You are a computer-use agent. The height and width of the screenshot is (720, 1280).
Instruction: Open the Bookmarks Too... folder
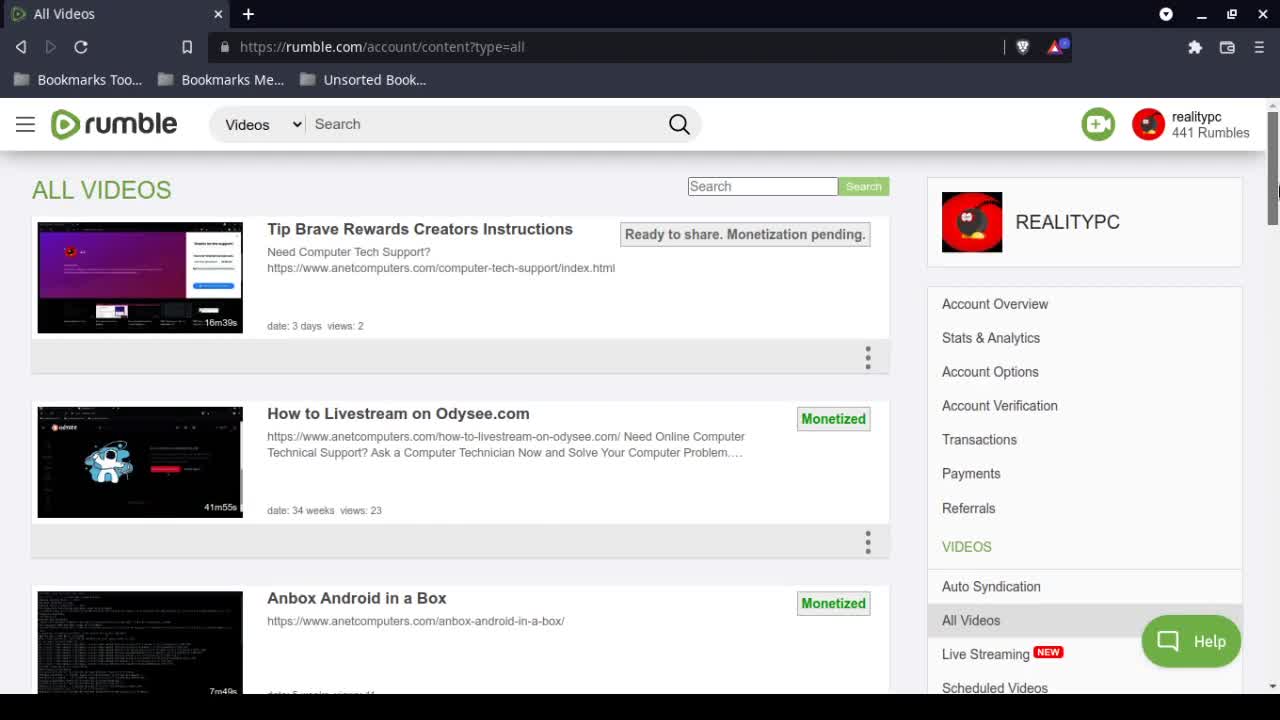(x=77, y=80)
